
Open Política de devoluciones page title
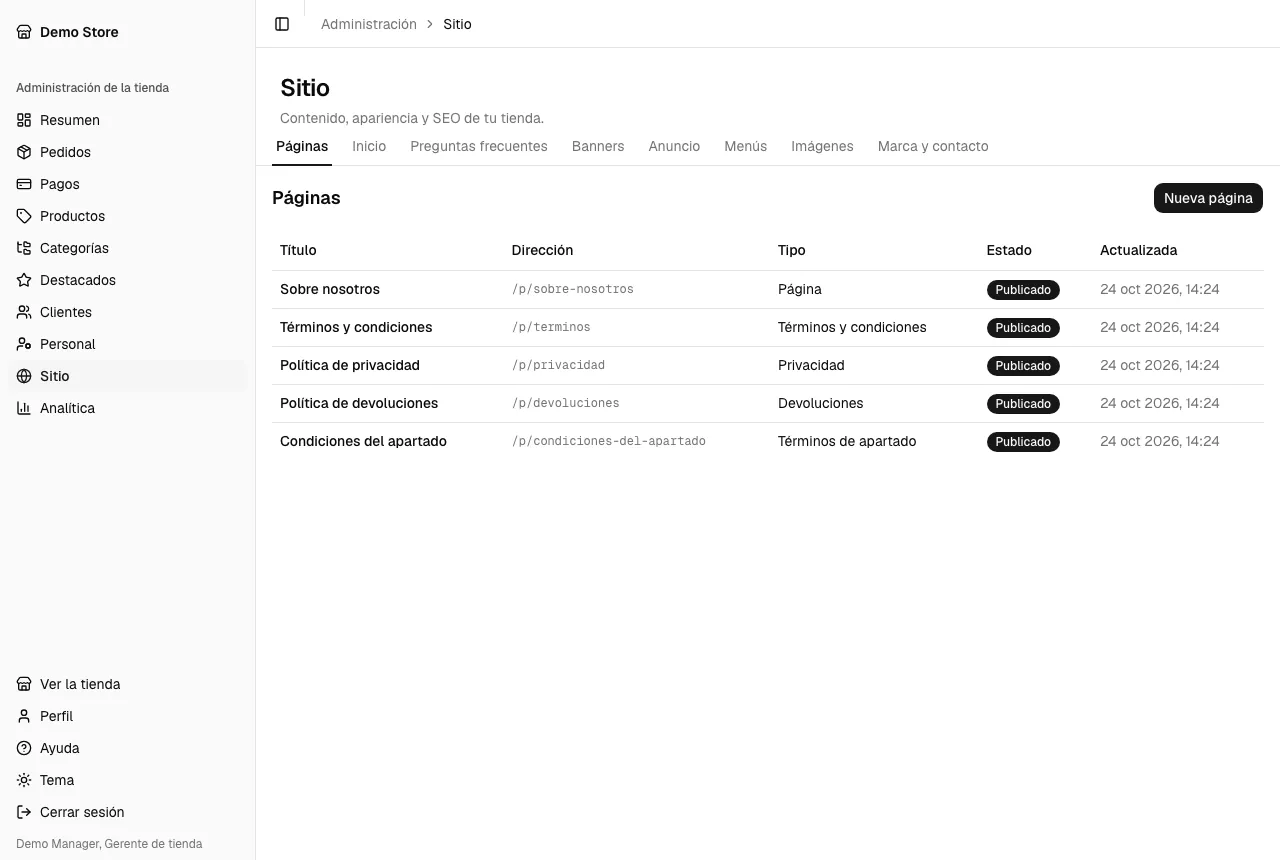(x=359, y=403)
